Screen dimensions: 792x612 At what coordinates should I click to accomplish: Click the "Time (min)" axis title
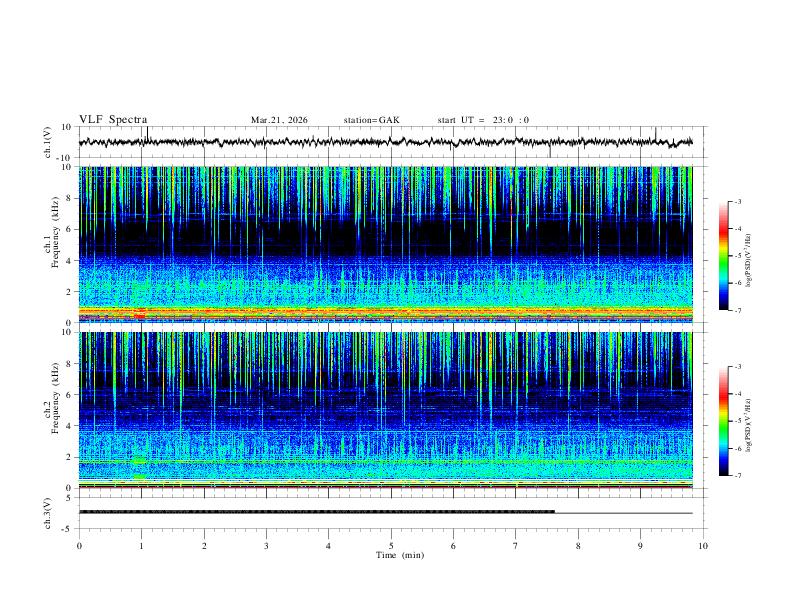pyautogui.click(x=400, y=555)
